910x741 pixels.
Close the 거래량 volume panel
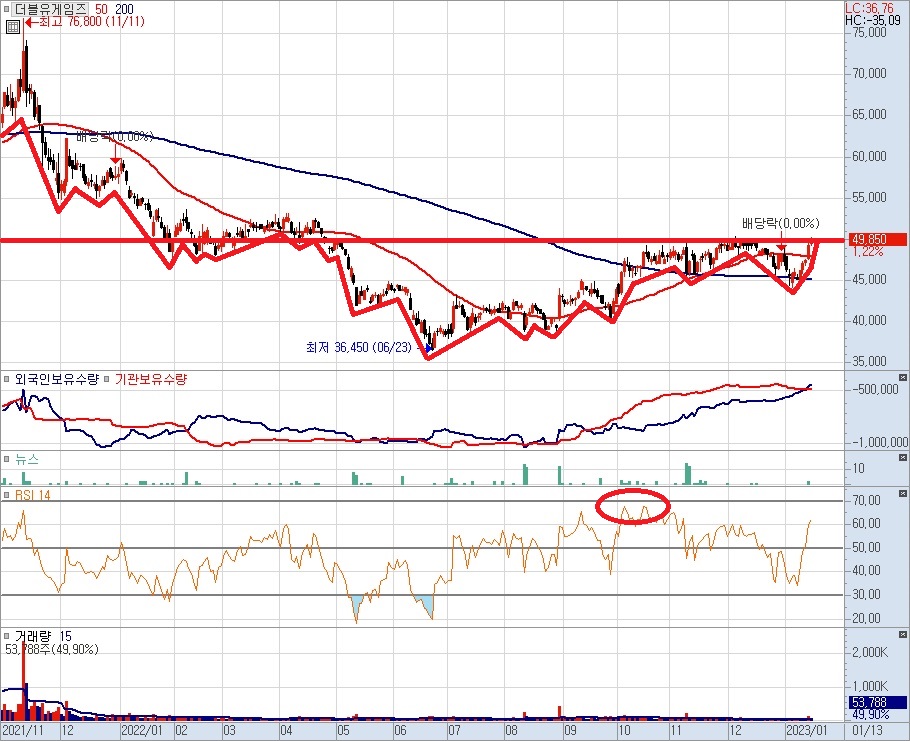(902, 634)
